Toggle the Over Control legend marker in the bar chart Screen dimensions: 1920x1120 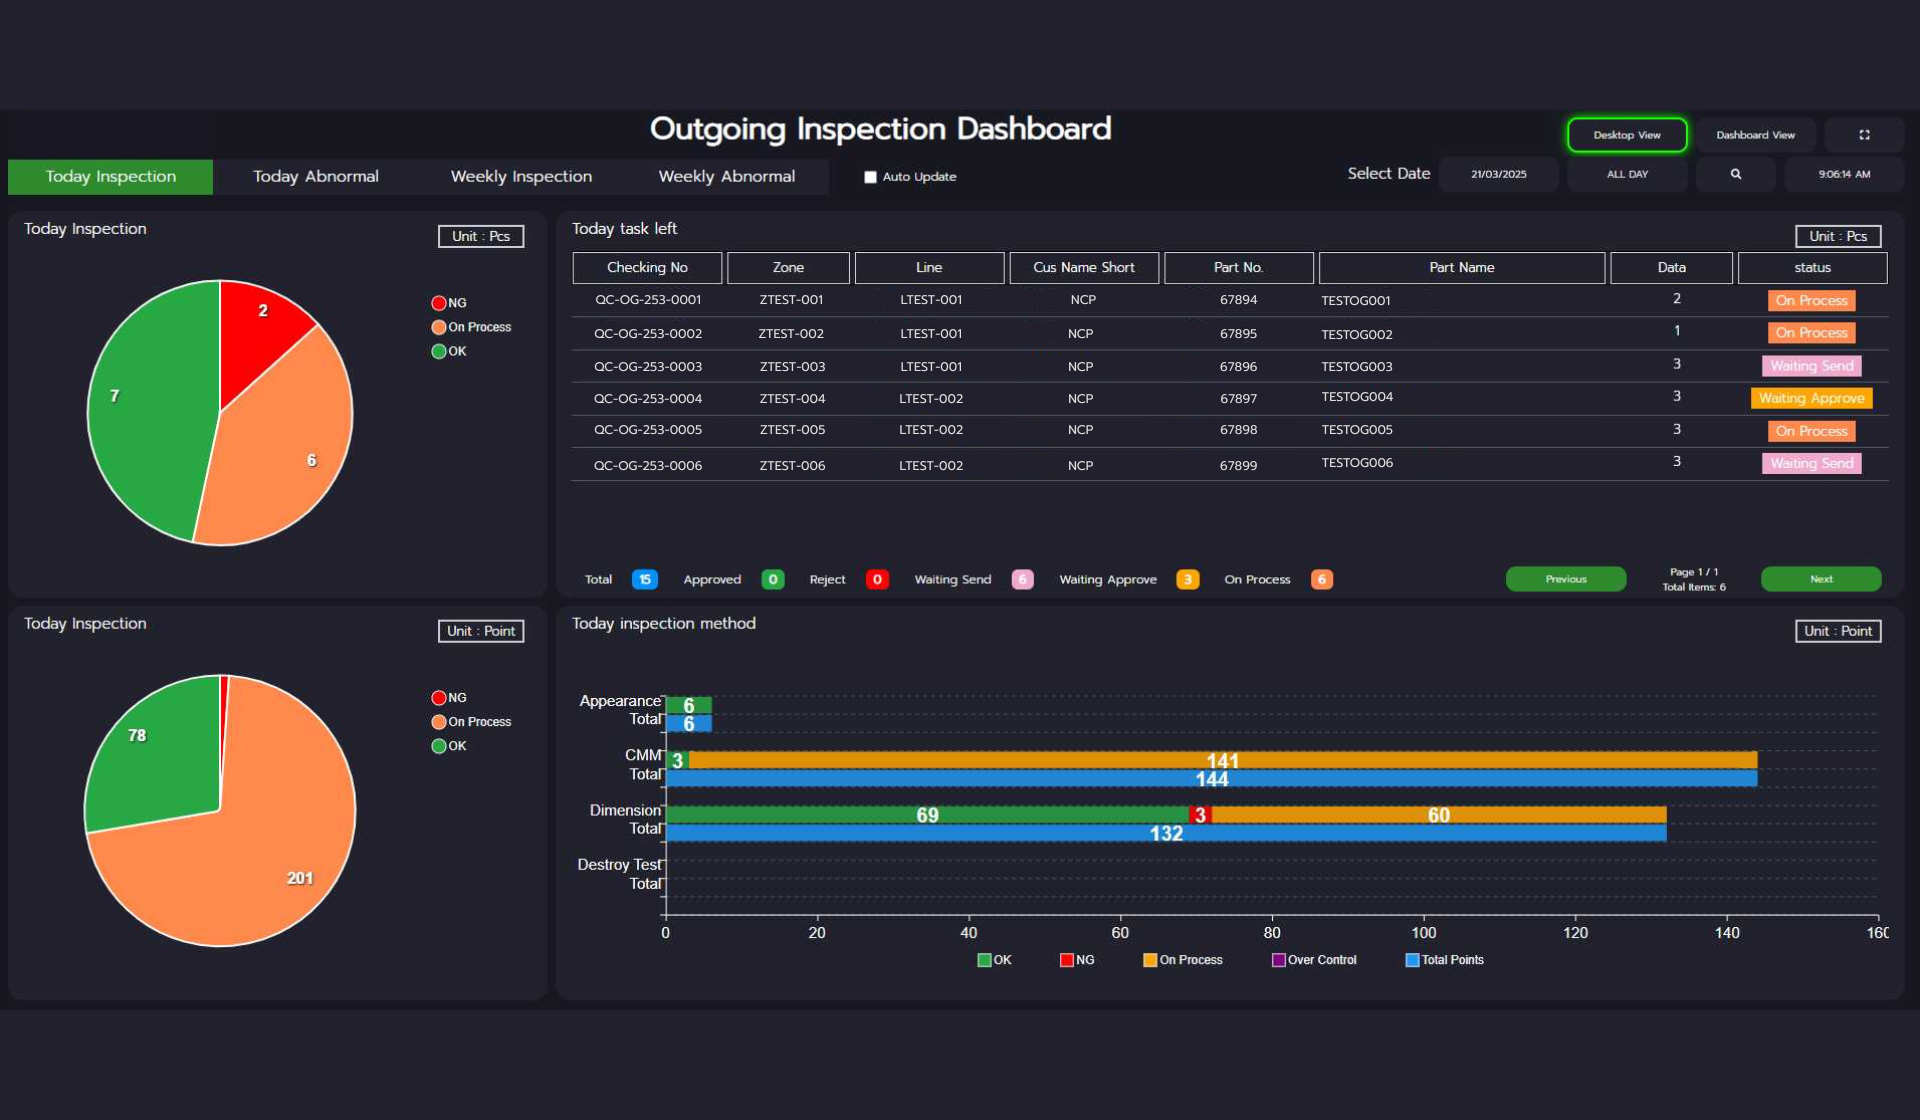1278,960
